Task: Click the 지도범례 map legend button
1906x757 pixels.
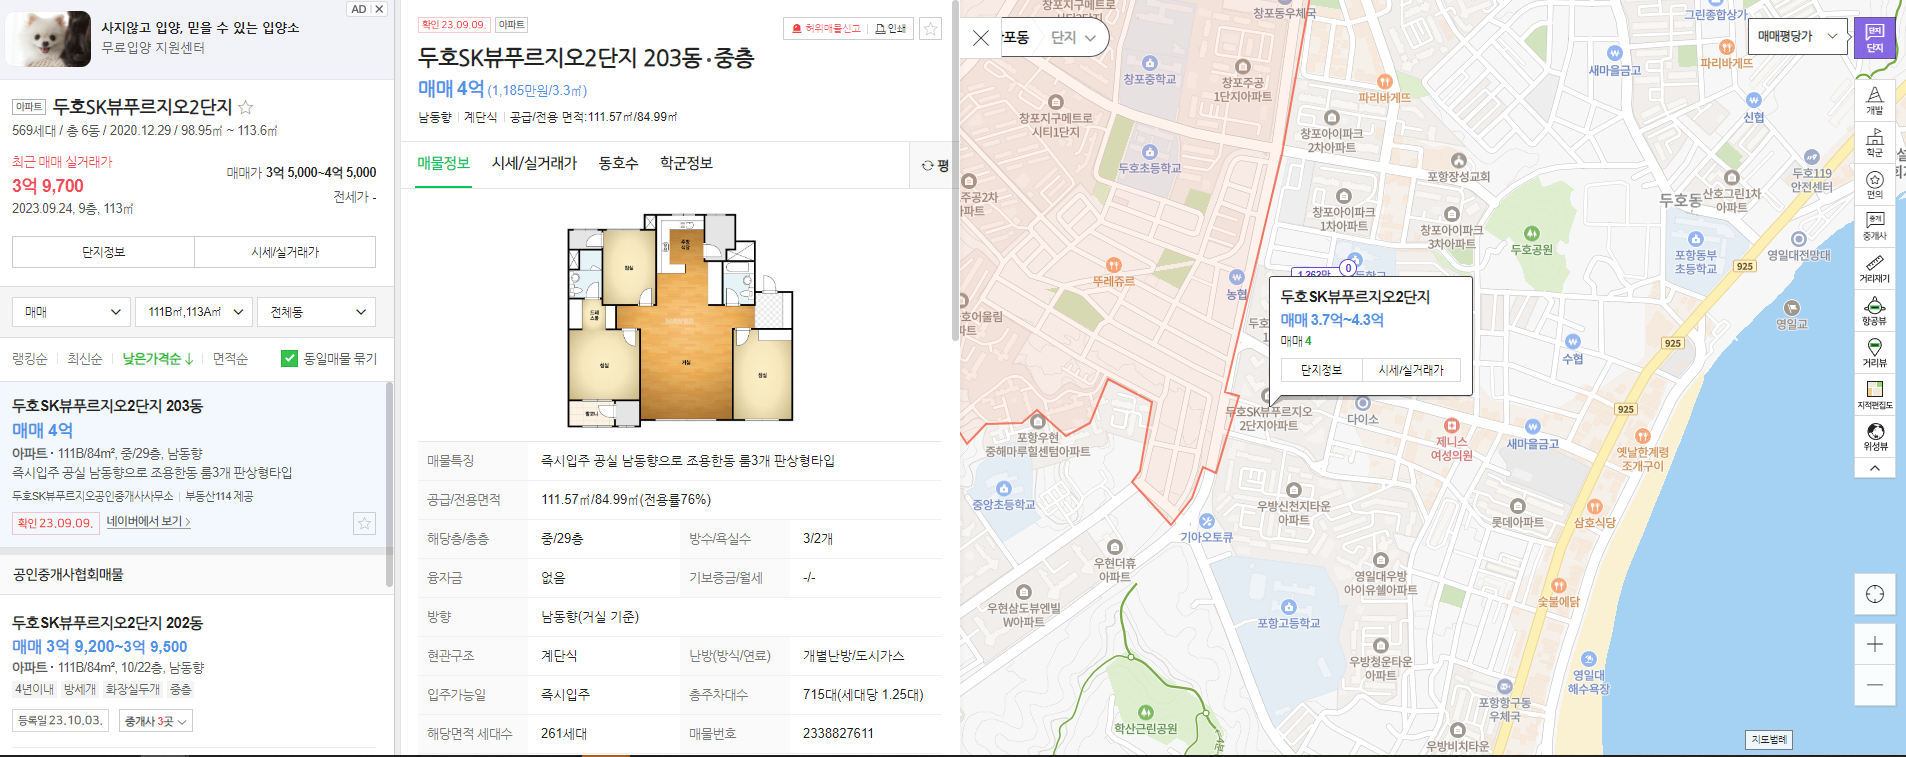Action: point(1769,740)
